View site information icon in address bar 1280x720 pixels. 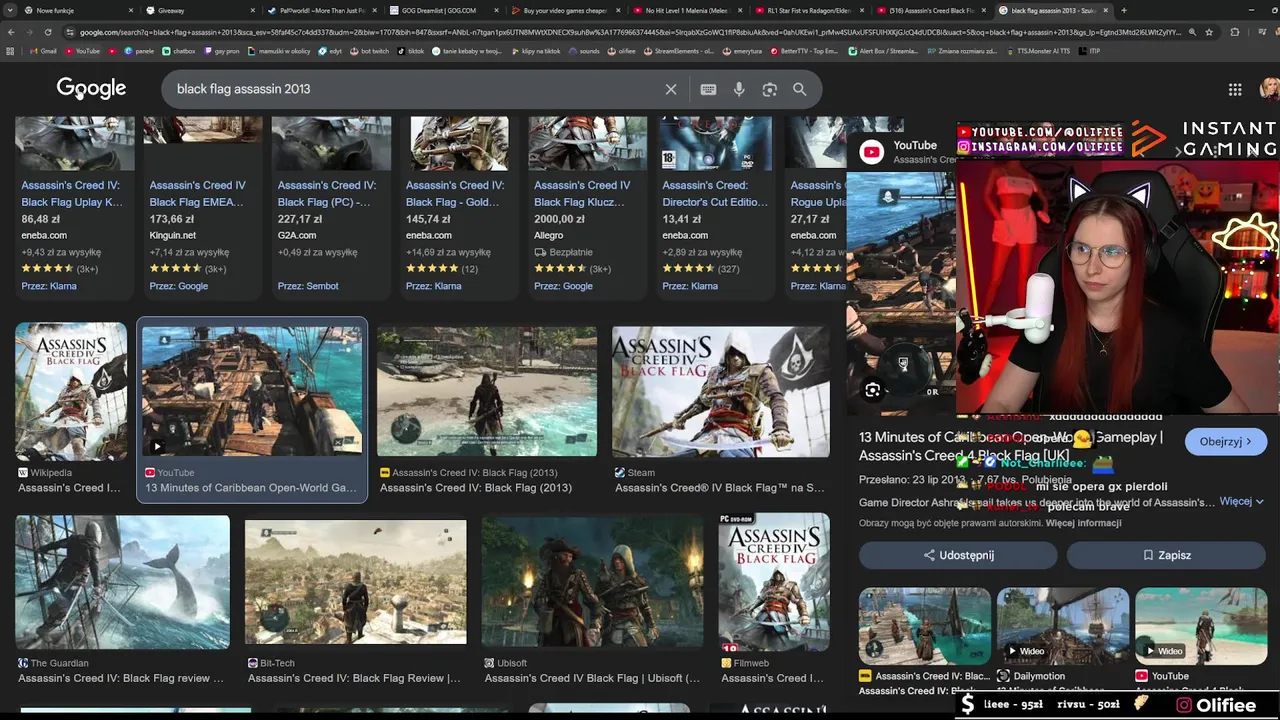coord(70,32)
